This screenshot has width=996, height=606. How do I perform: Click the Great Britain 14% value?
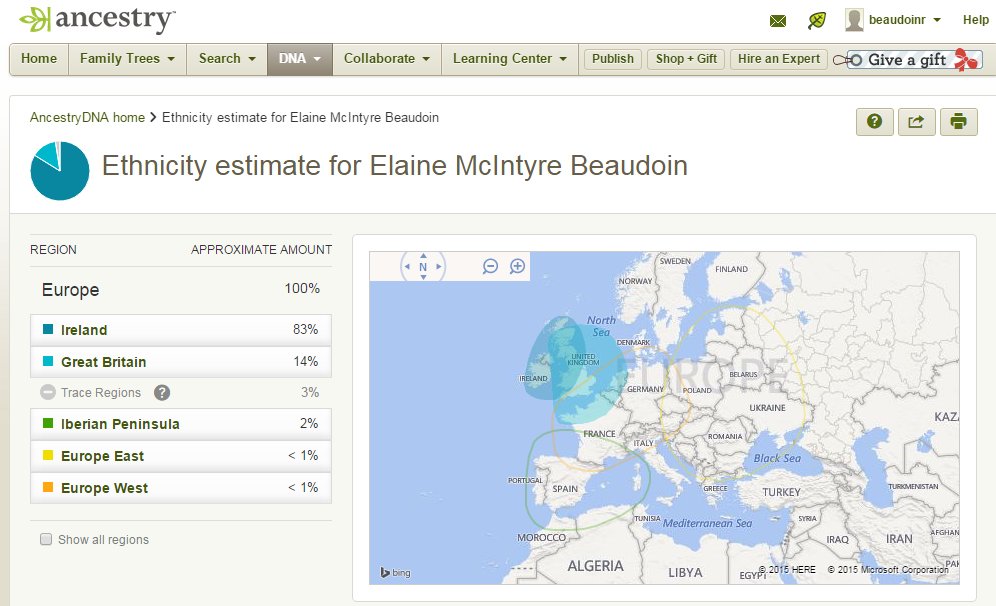[306, 361]
